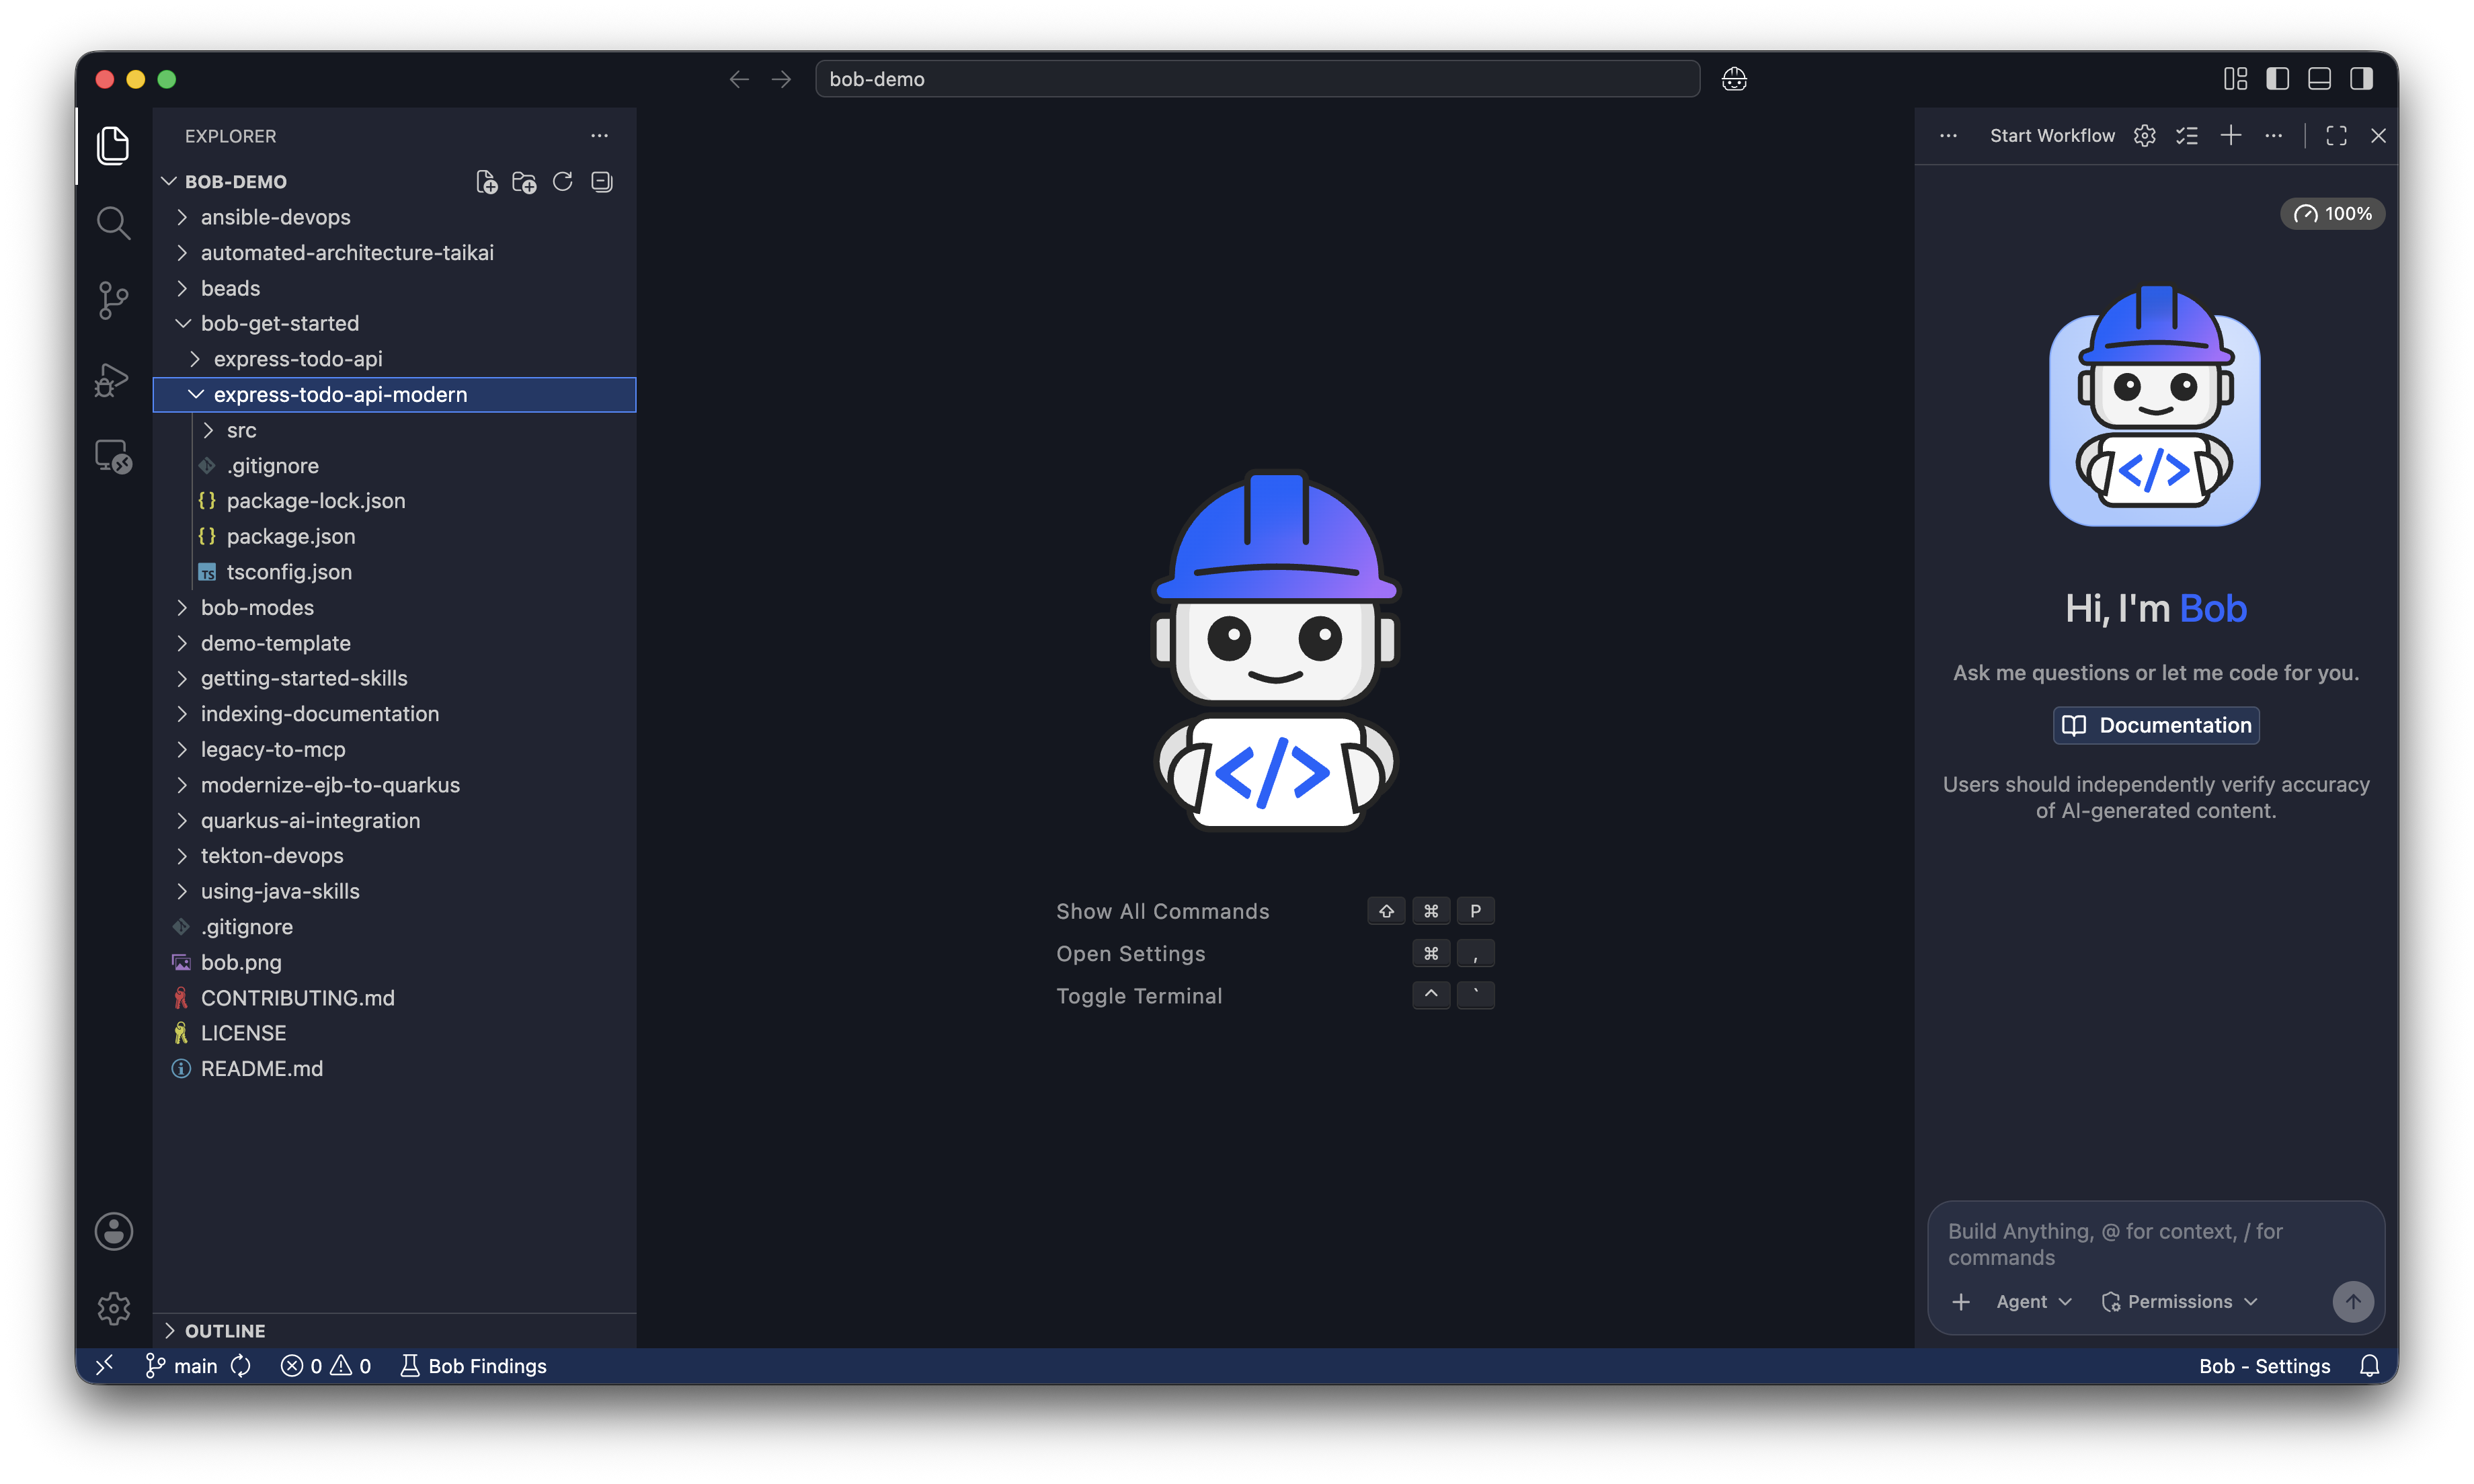This screenshot has height=1484, width=2474.
Task: Expand the automated-architecture-taikai folder
Action: (394, 253)
